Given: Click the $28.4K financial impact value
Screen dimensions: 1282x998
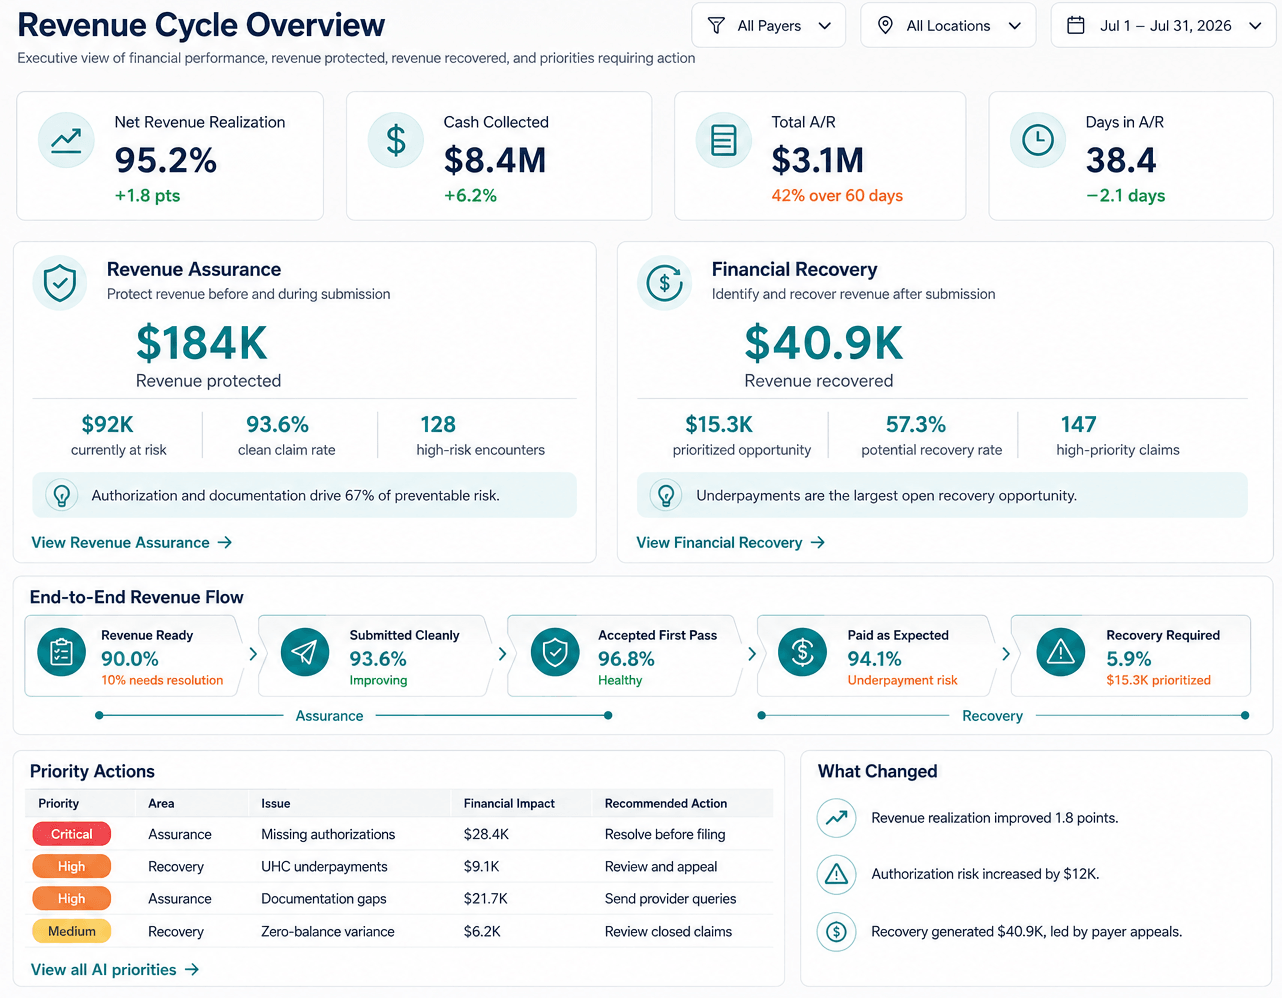Looking at the screenshot, I should pos(486,834).
